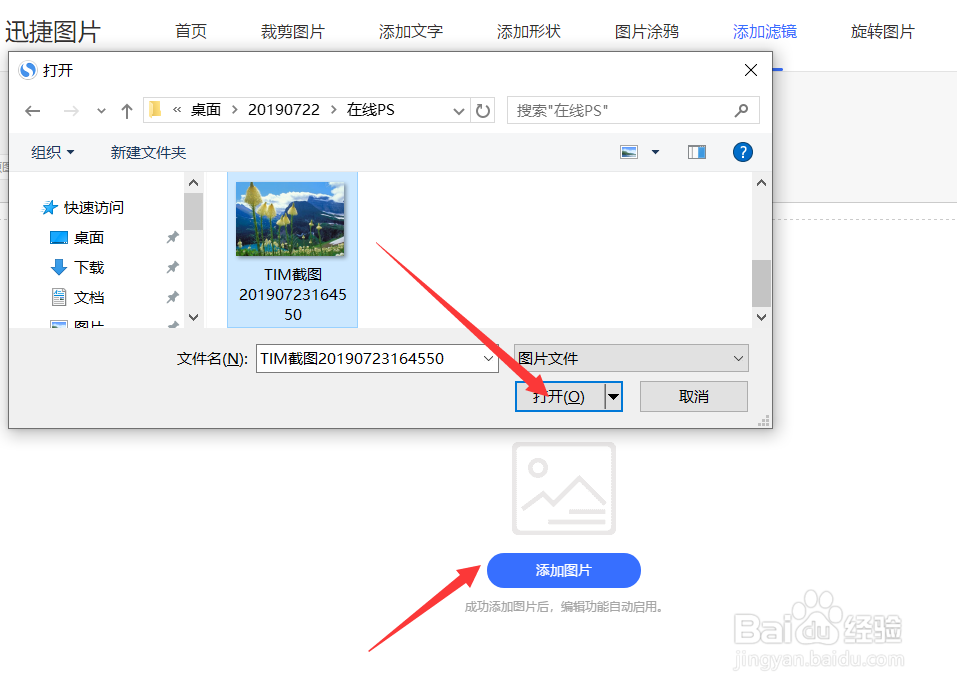The height and width of the screenshot is (692, 957).
Task: Open recent locations dropdown arrow
Action: pyautogui.click(x=101, y=111)
